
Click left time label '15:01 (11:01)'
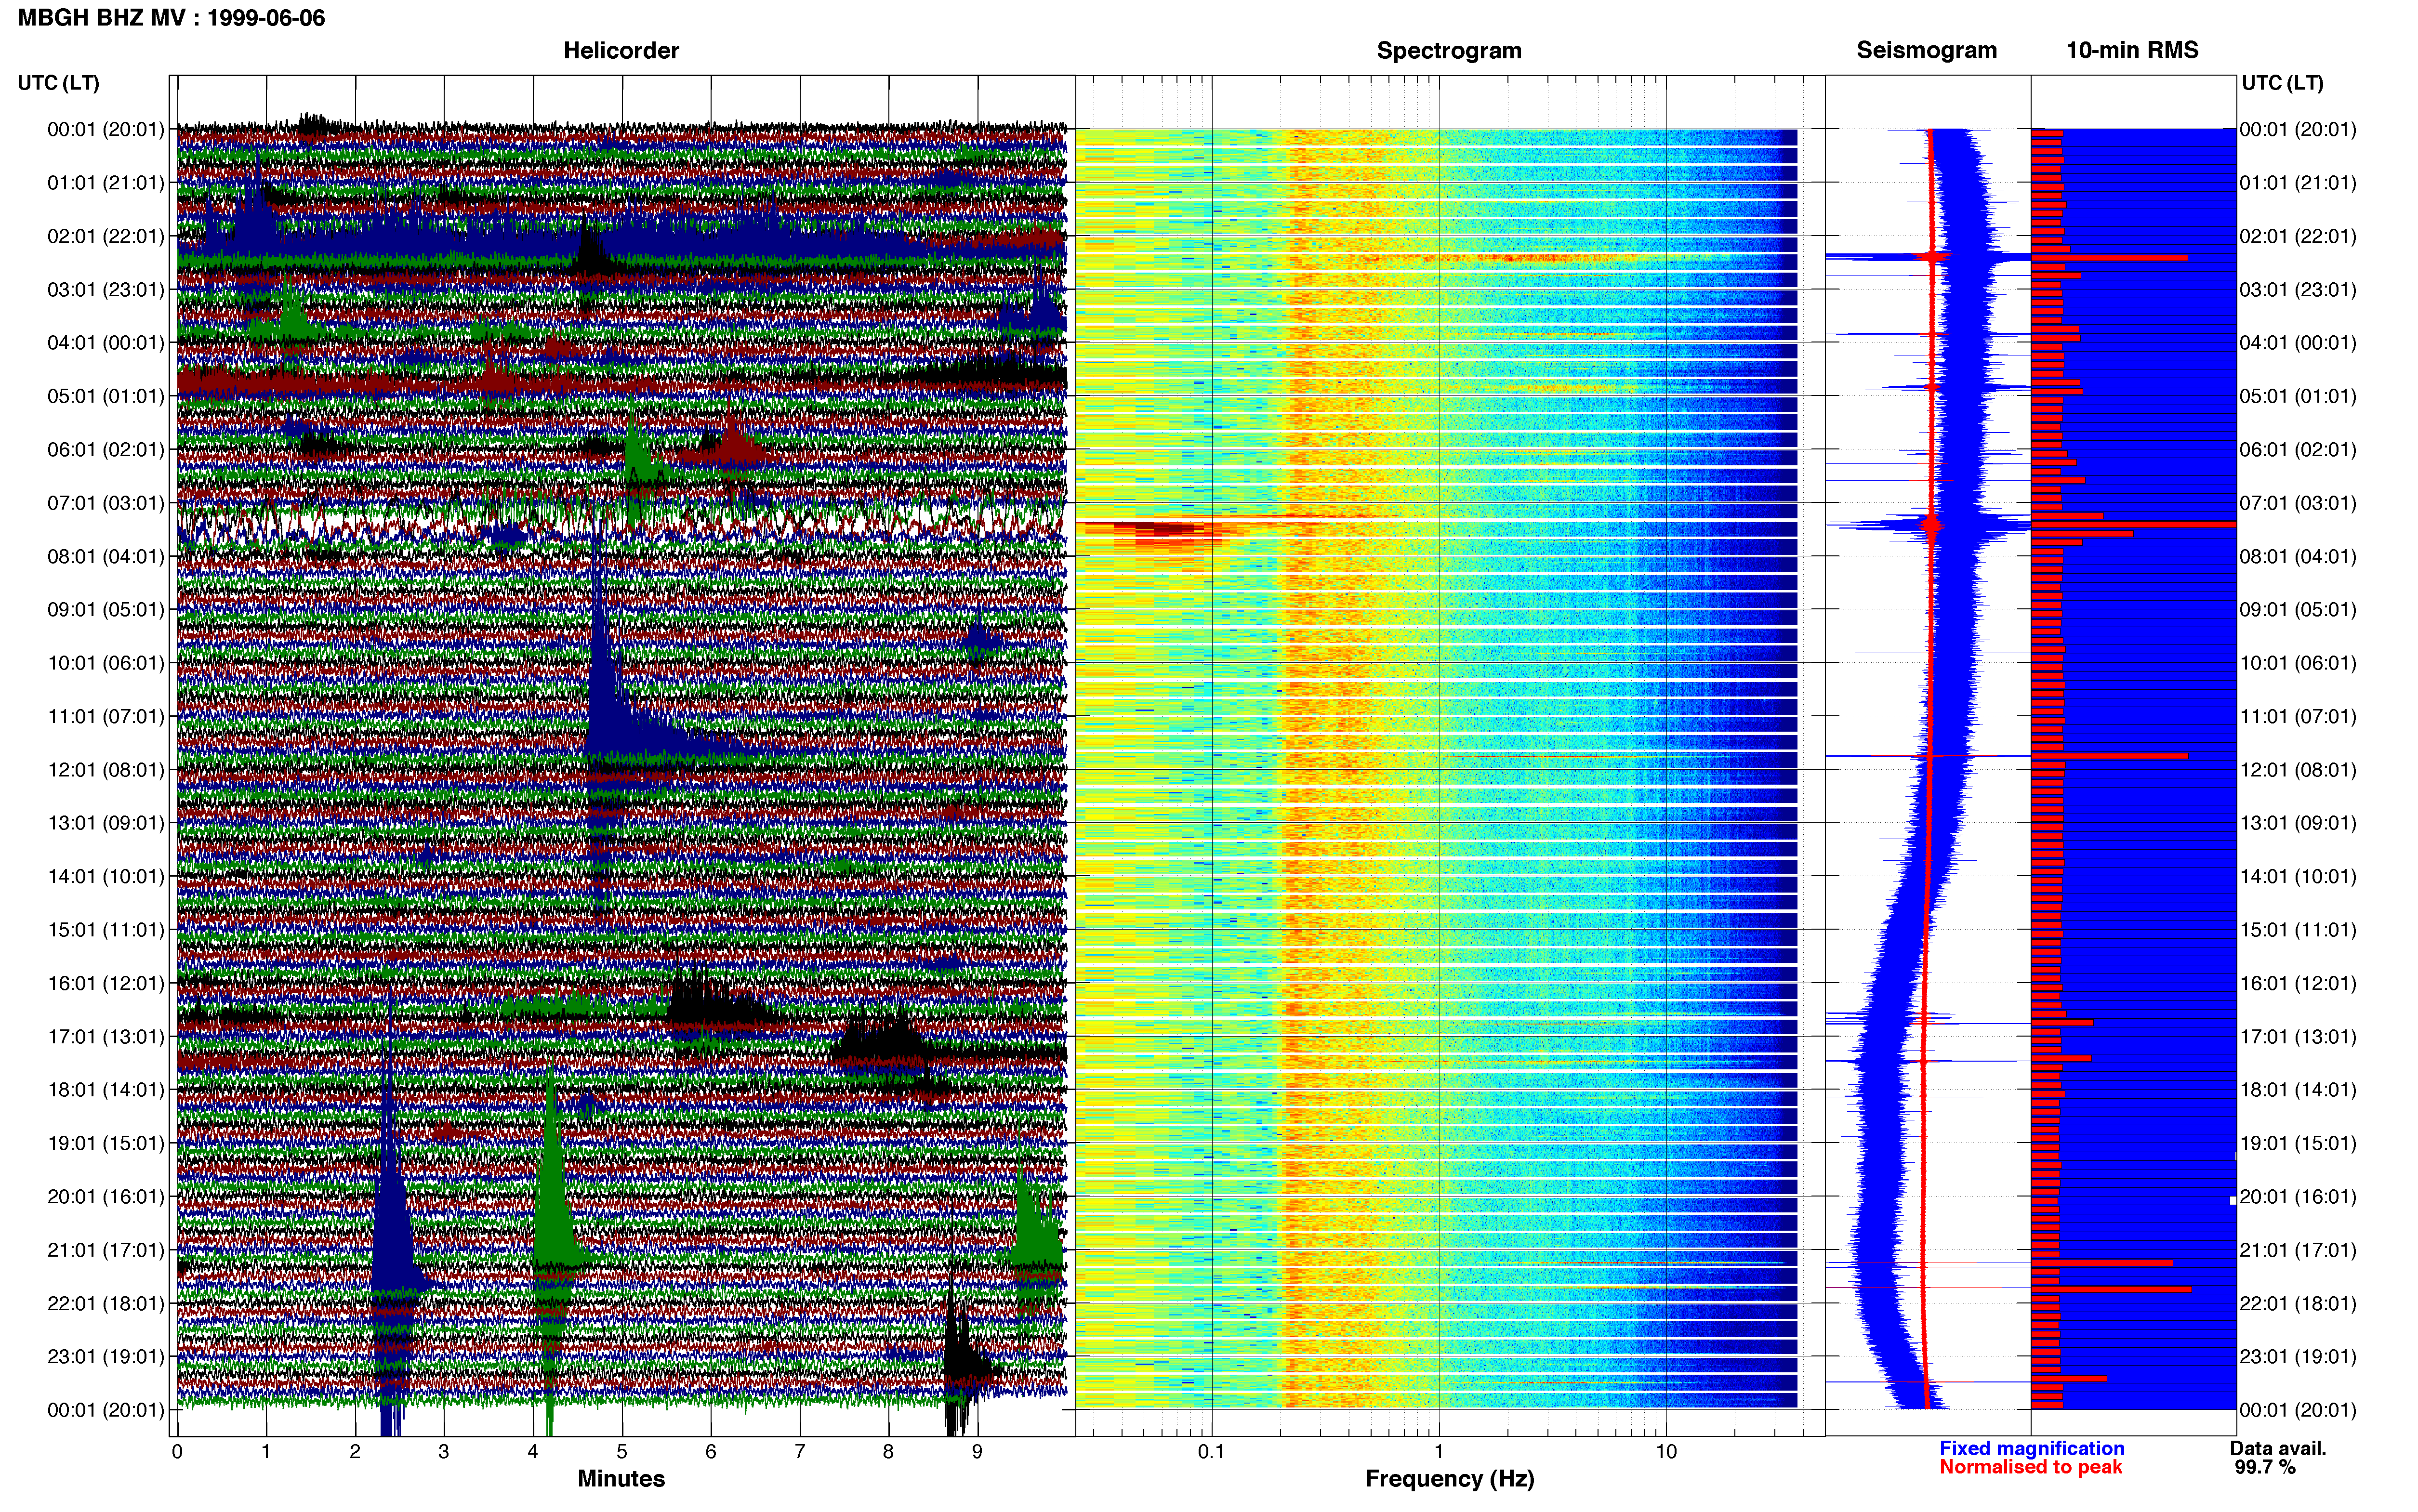click(x=105, y=930)
